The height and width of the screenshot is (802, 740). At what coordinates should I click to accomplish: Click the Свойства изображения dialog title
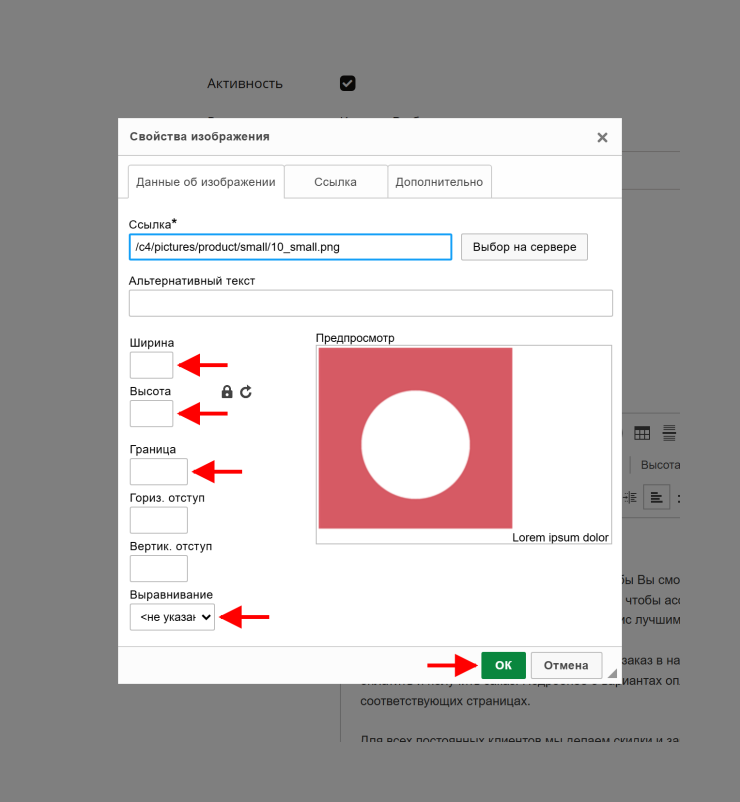pos(199,137)
